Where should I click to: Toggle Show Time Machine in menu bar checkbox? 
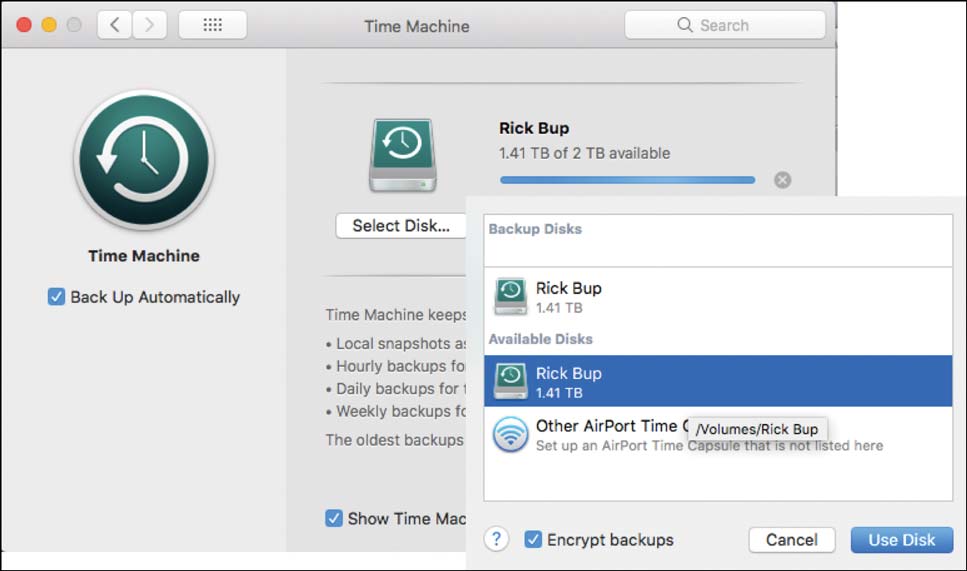[334, 518]
